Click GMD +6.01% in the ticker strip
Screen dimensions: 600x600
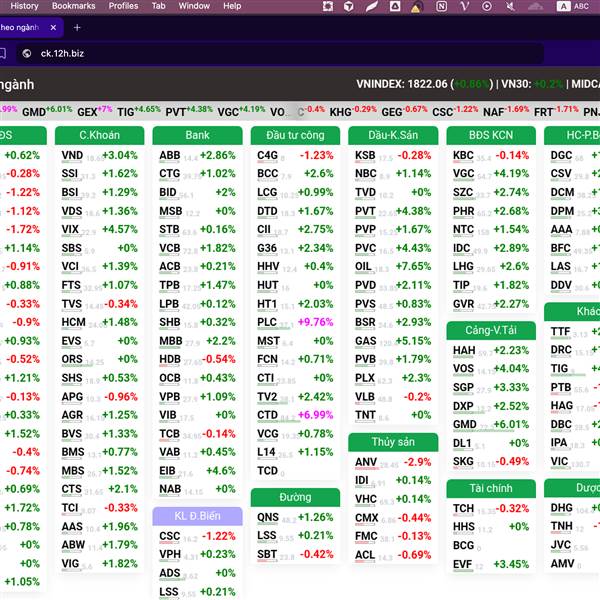[x=47, y=112]
